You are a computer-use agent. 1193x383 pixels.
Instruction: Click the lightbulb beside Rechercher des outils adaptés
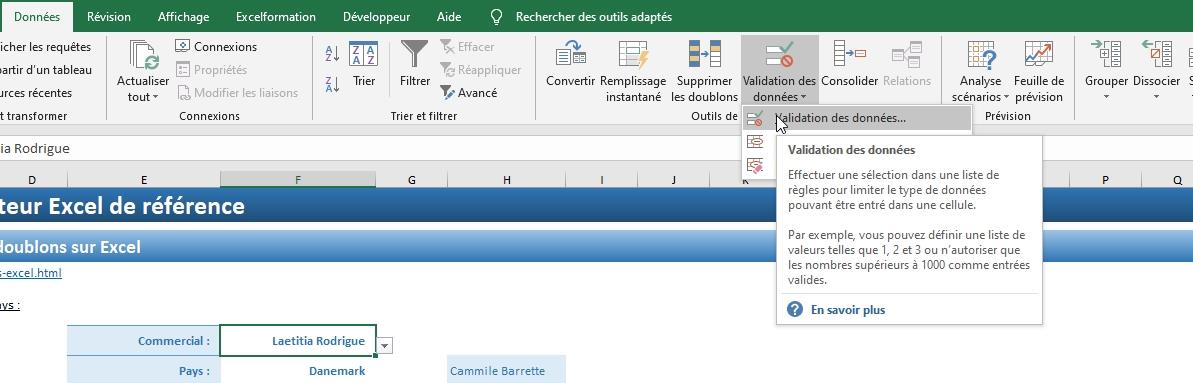click(497, 17)
